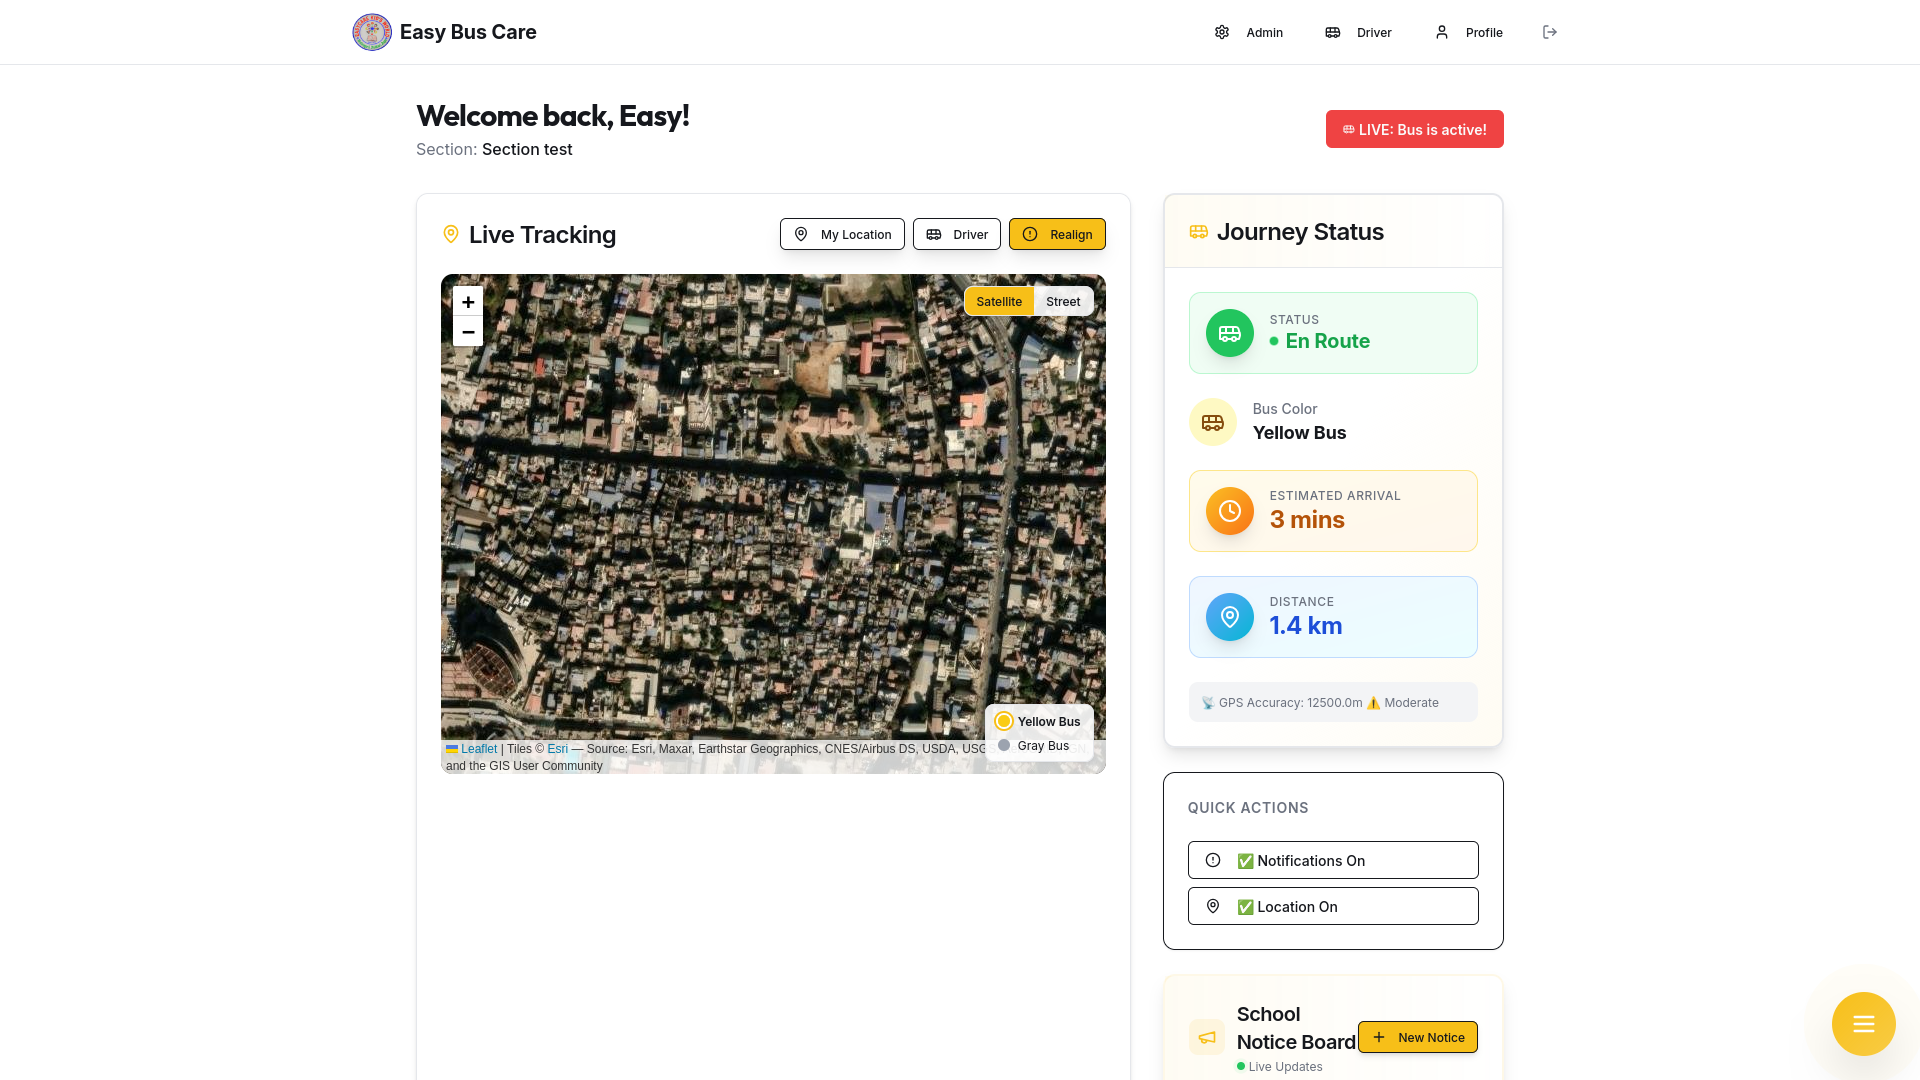This screenshot has width=1920, height=1080.
Task: Open Driver page from top navigation
Action: pyautogui.click(x=1358, y=32)
